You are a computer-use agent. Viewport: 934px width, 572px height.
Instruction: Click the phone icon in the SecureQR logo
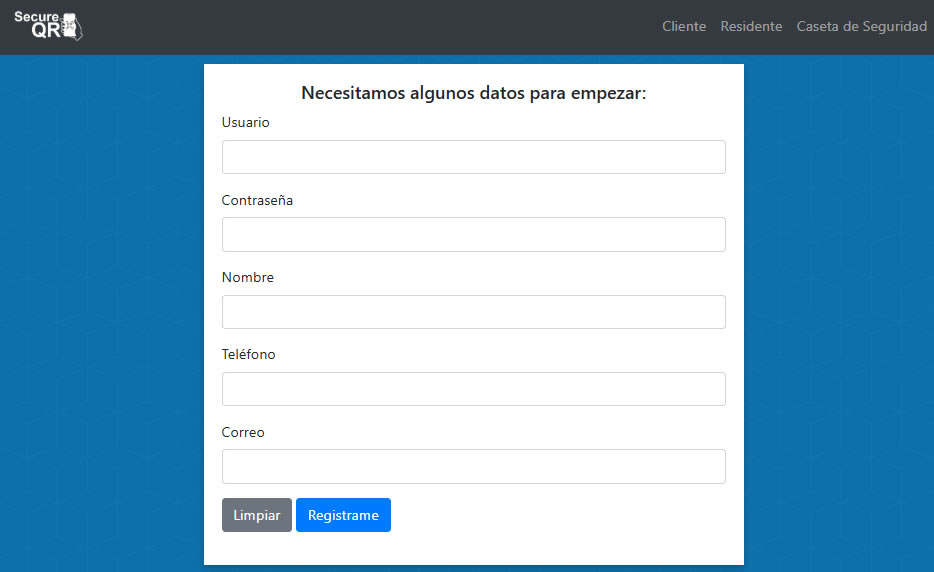(72, 27)
